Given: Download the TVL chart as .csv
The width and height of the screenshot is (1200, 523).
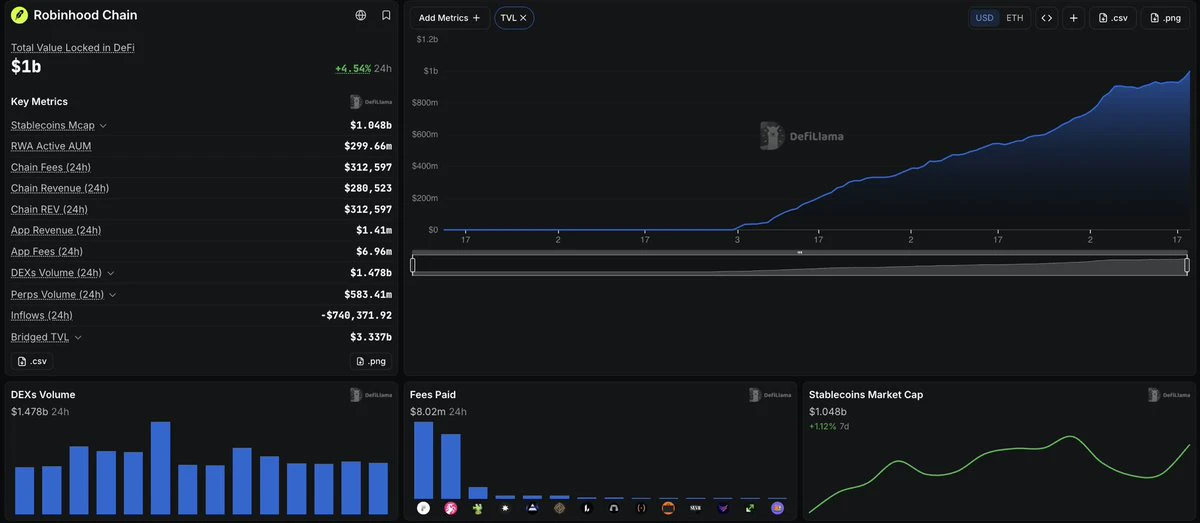Looking at the screenshot, I should (x=1114, y=18).
